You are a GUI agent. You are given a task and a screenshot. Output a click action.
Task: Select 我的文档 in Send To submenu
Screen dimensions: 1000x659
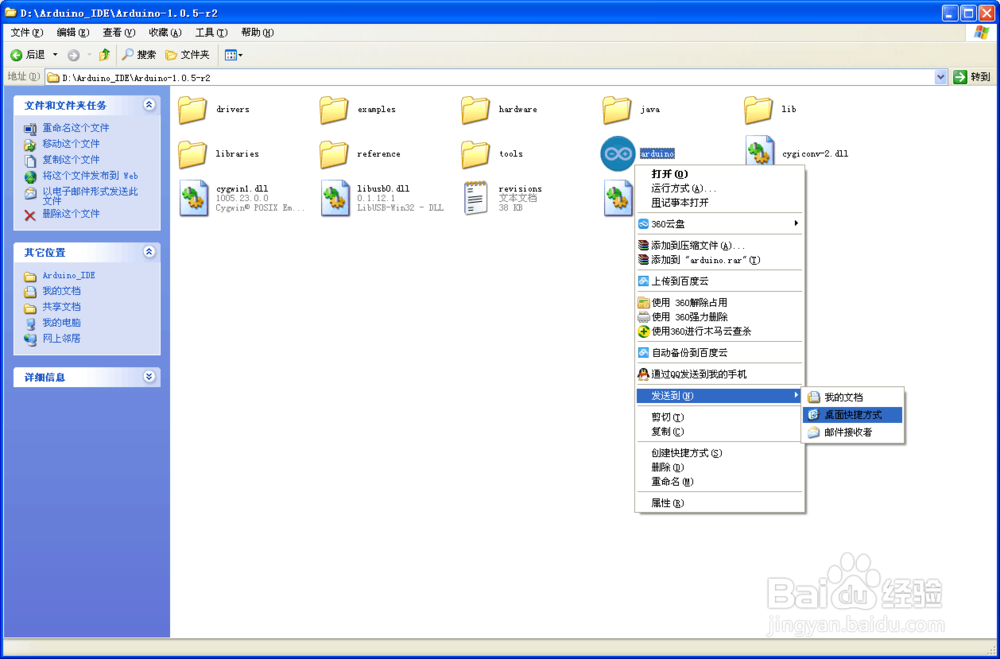tap(853, 397)
